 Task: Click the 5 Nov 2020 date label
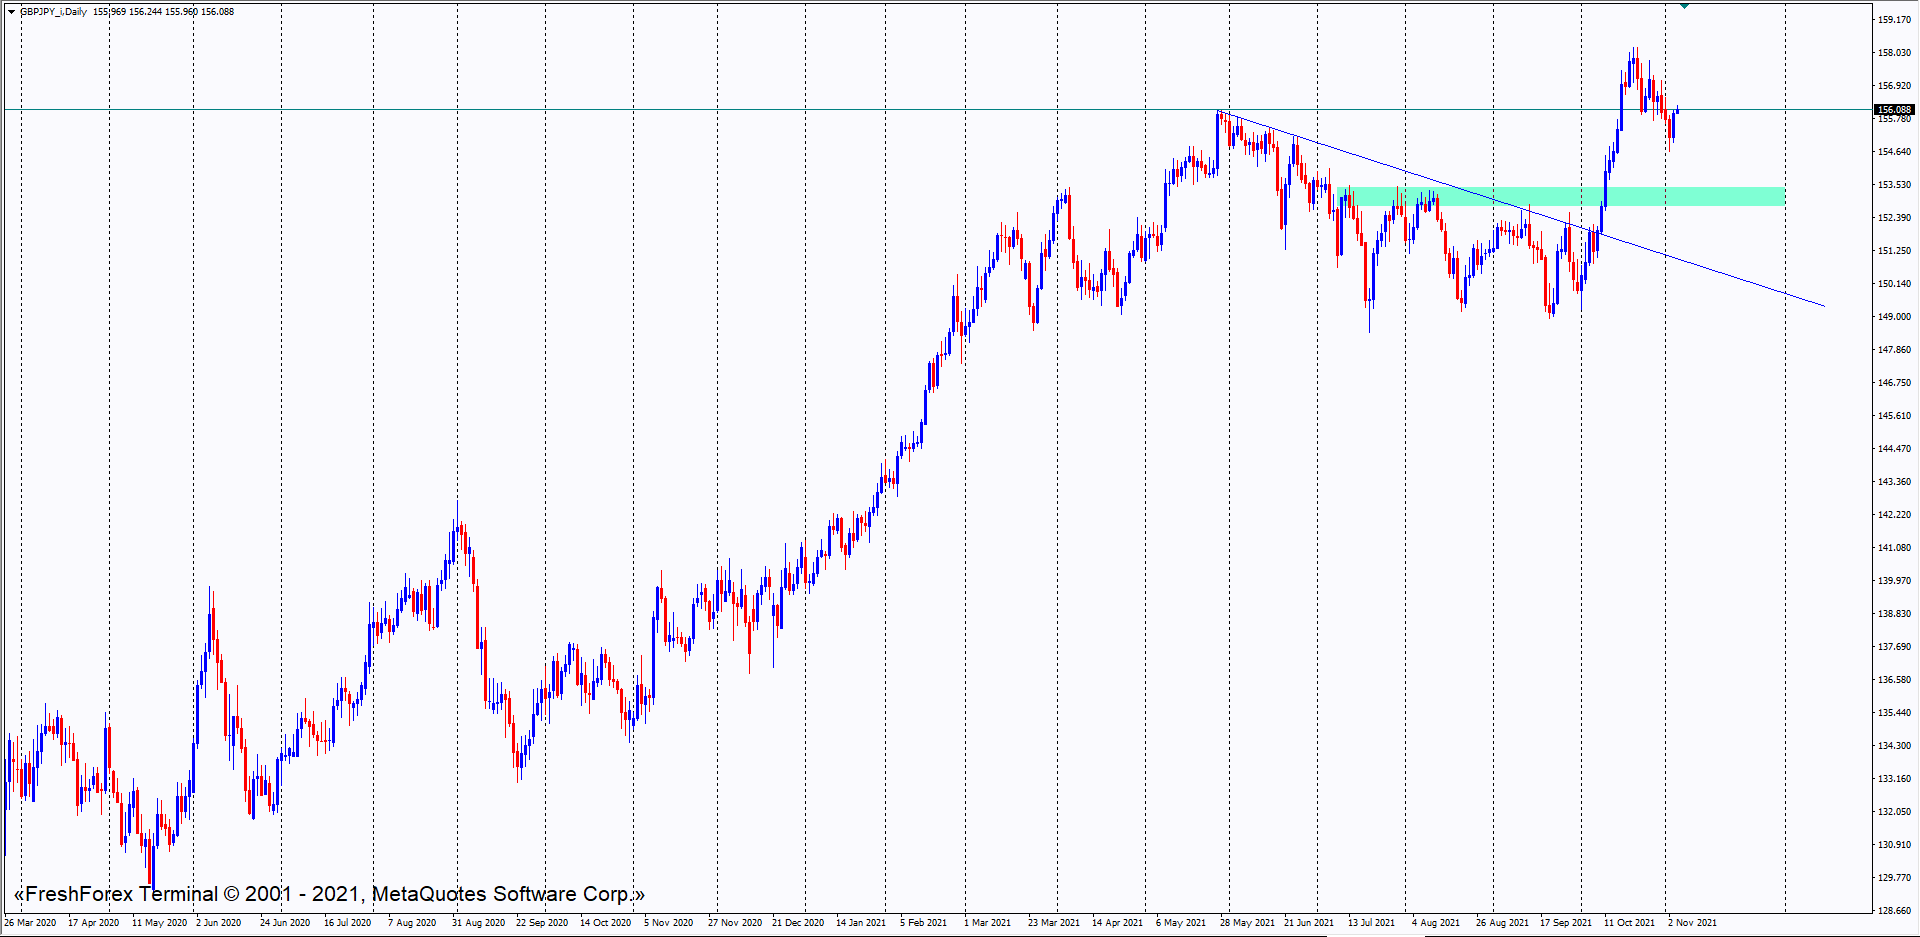tap(668, 923)
